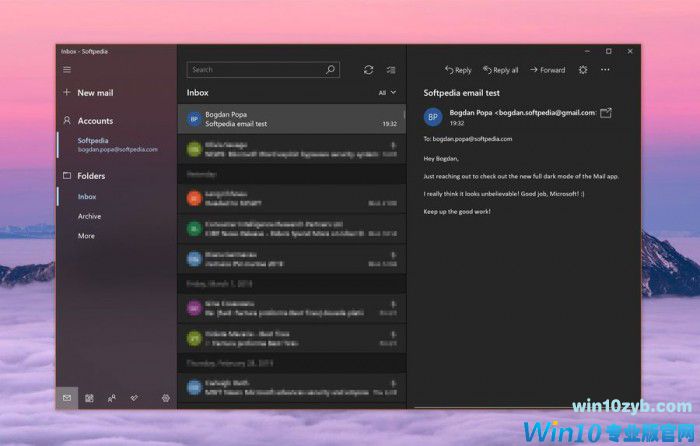Switch to Mail app icon
This screenshot has width=700, height=446.
[67, 398]
